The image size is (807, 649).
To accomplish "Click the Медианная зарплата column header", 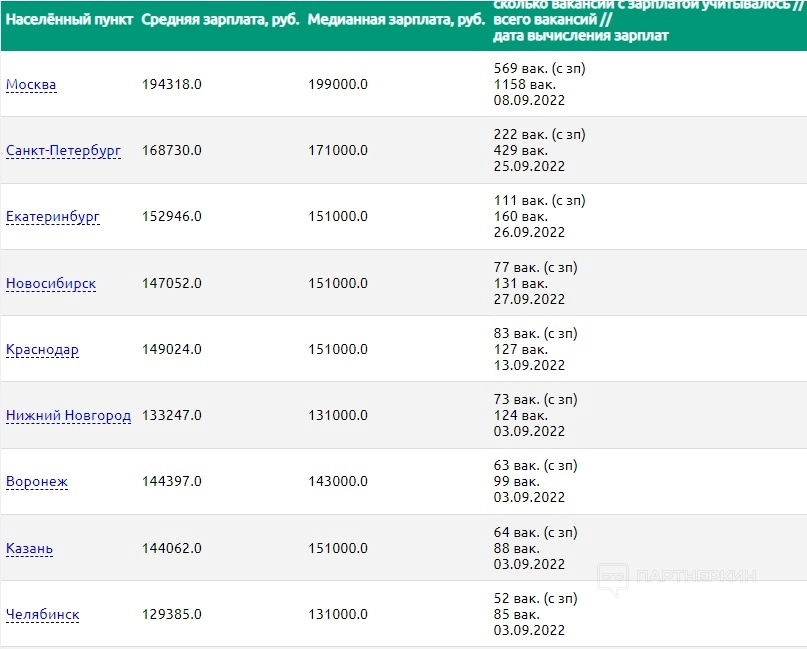I will pos(393,20).
